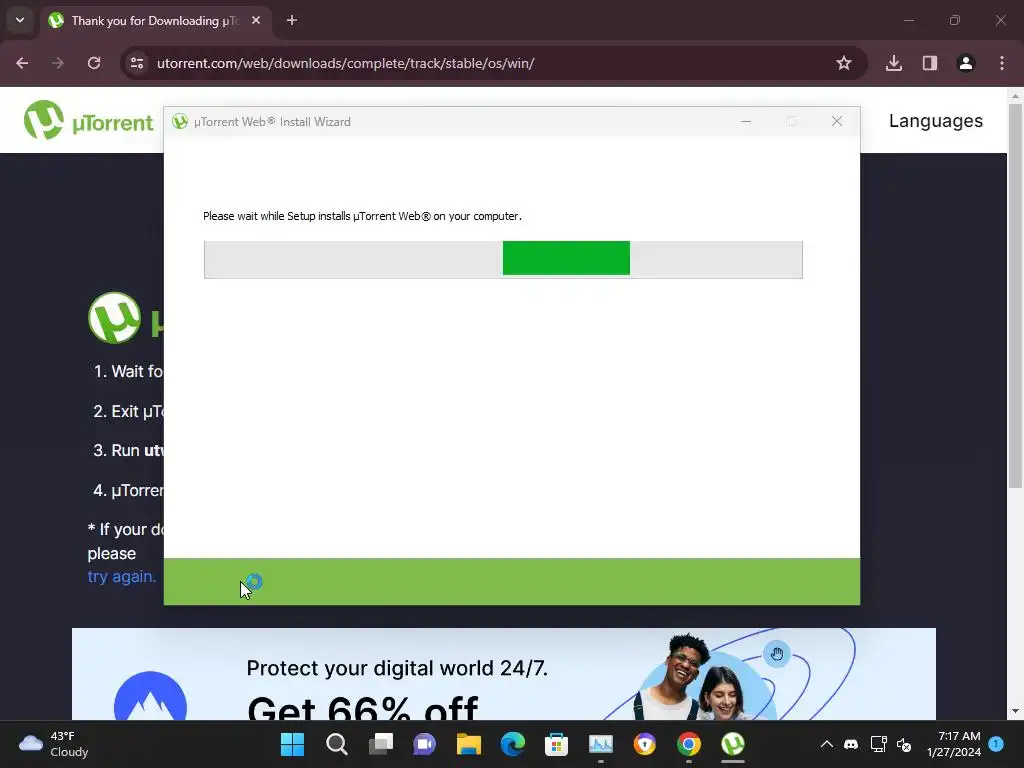The width and height of the screenshot is (1024, 768).
Task: Open the resource monitor graph app in taskbar
Action: 601,744
